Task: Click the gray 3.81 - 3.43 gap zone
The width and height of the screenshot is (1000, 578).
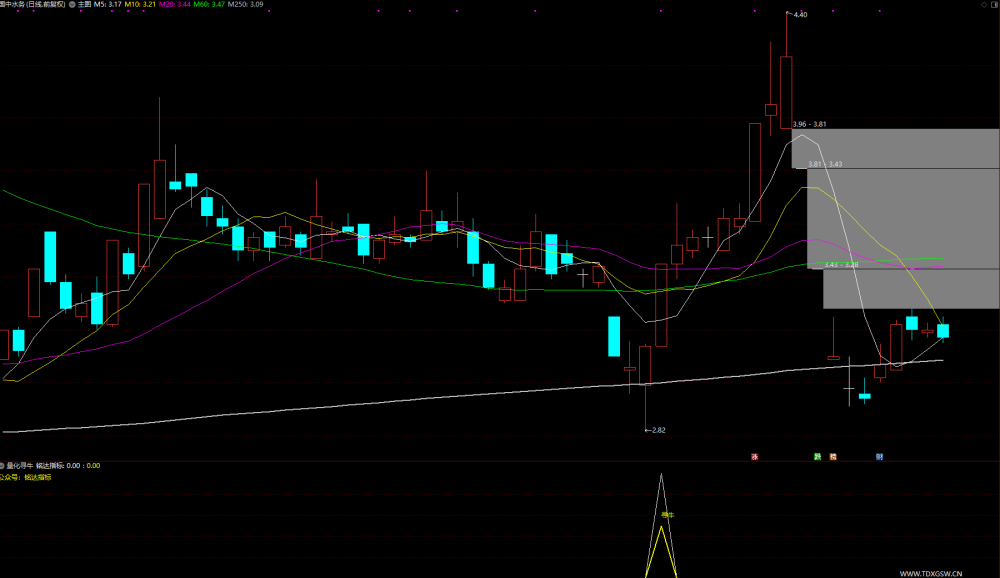Action: tap(903, 218)
